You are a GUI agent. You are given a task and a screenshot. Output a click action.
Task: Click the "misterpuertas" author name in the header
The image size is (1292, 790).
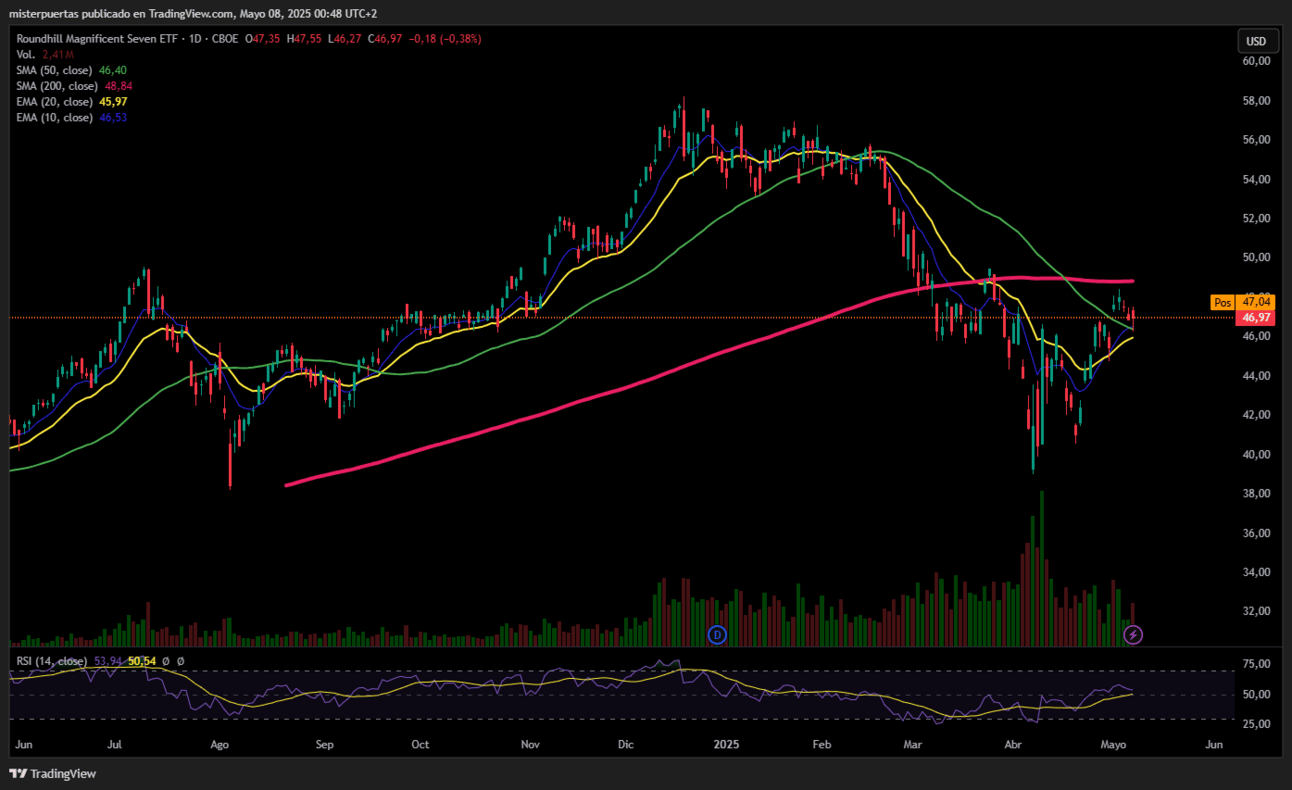43,14
